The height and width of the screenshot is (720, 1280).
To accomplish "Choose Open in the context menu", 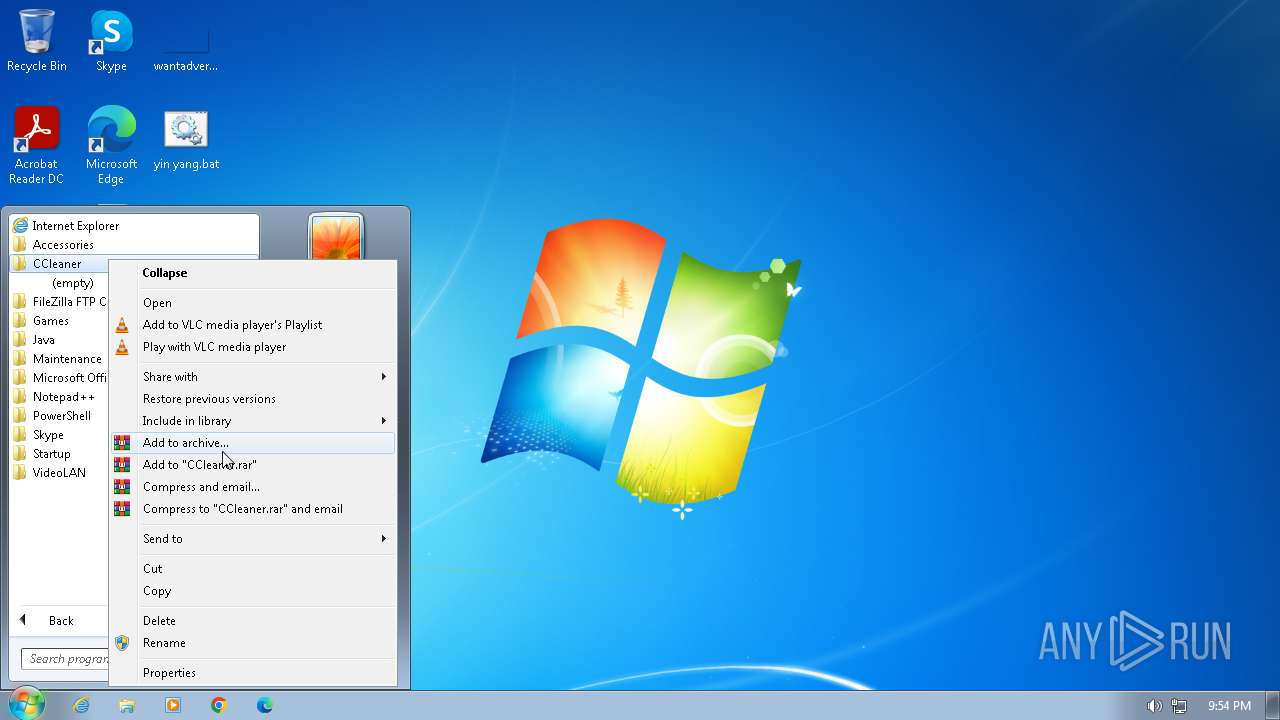I will point(253,303).
